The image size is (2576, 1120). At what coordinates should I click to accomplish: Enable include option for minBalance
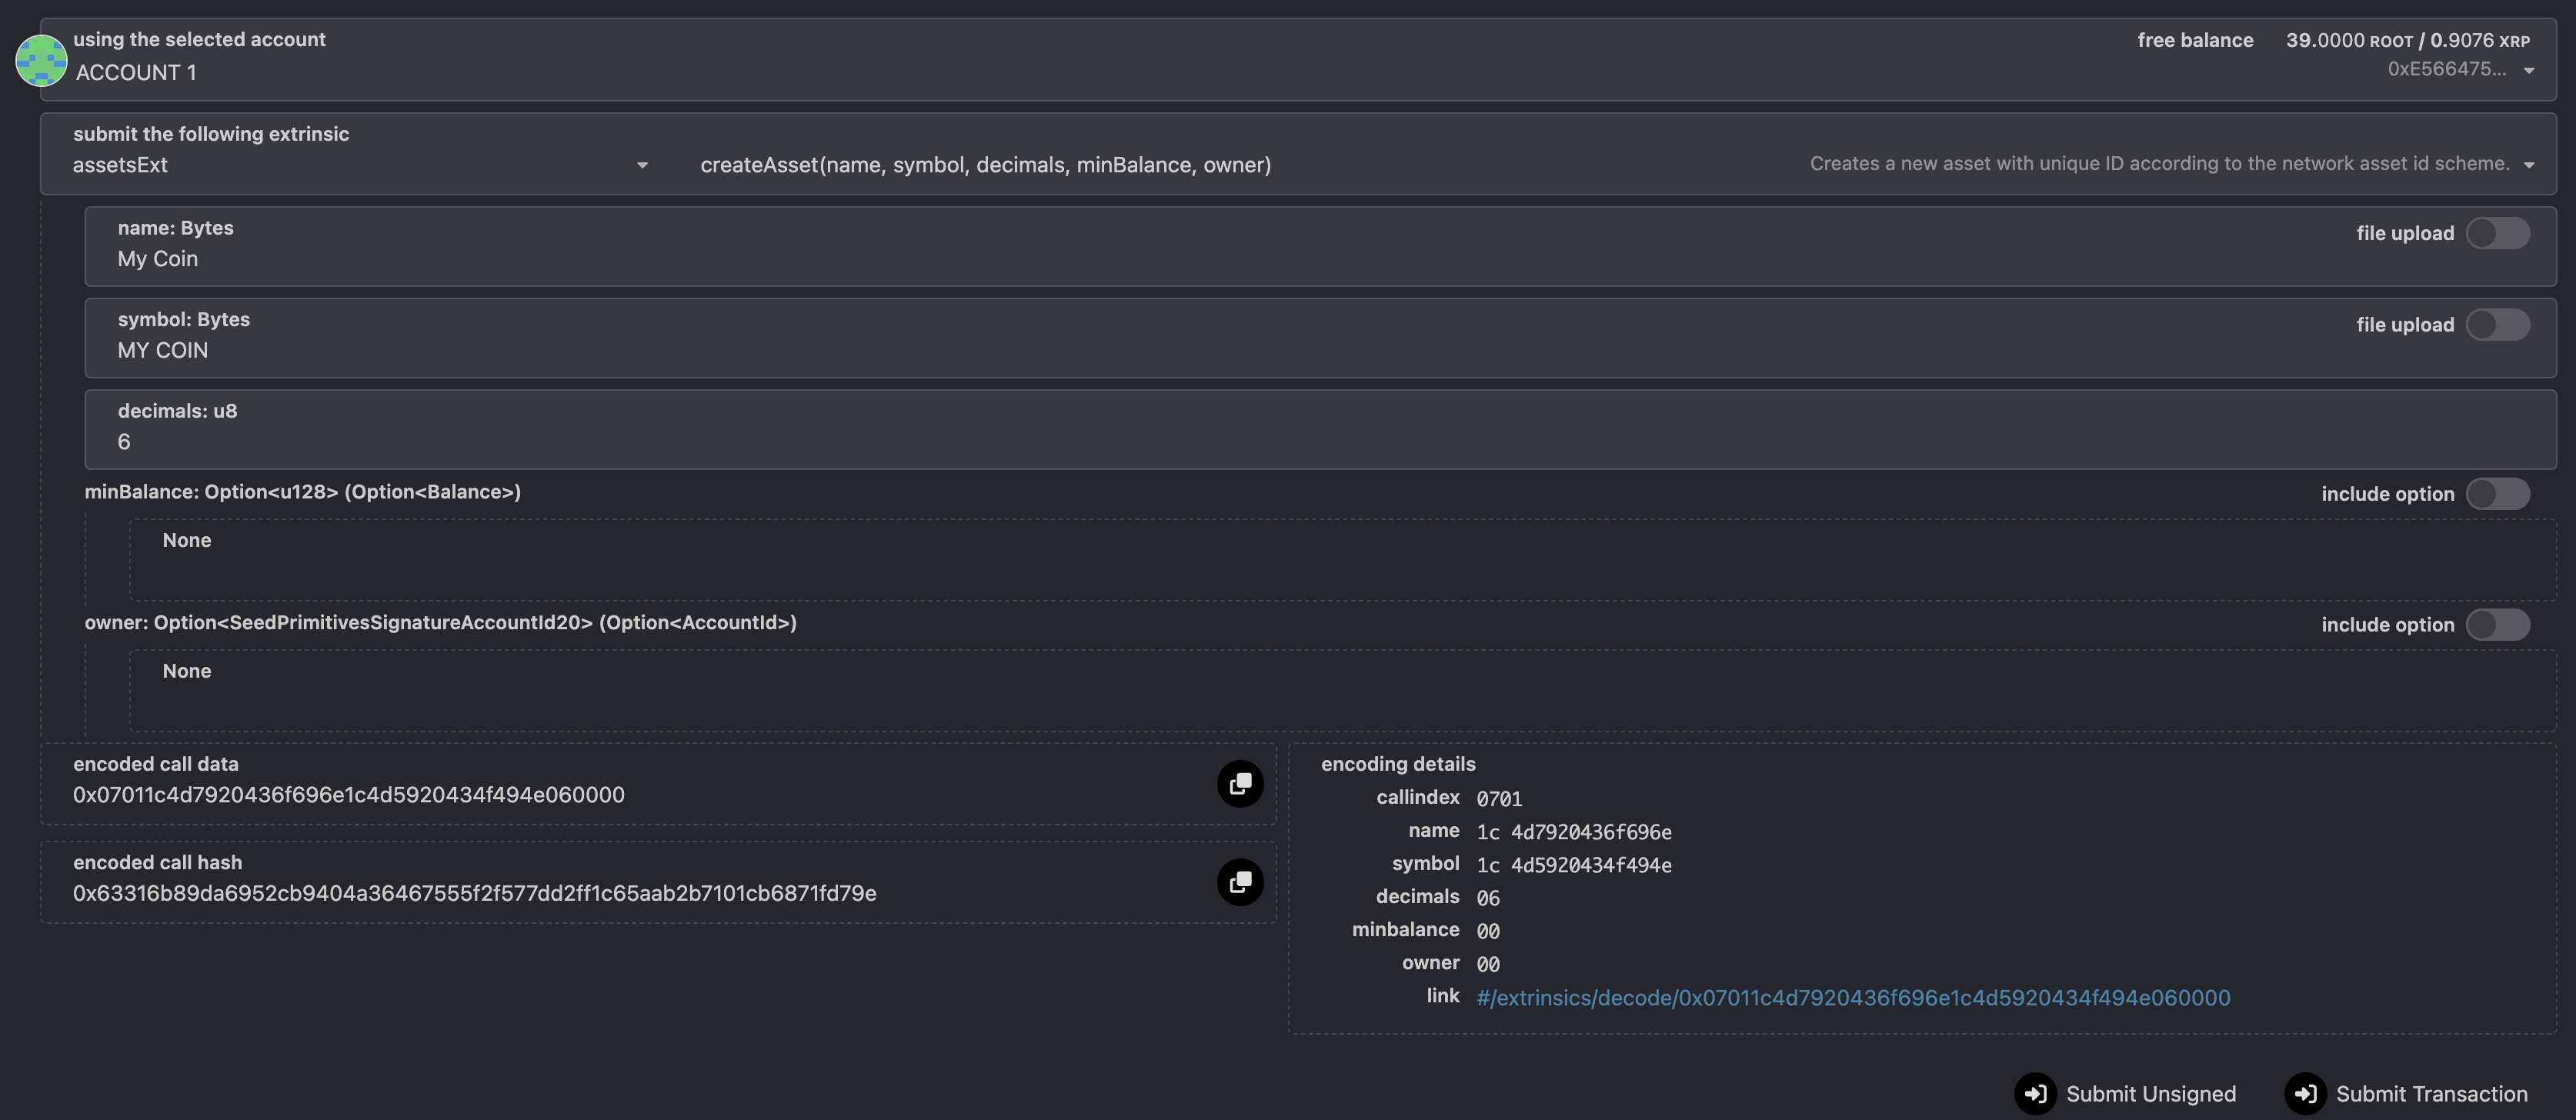click(2497, 494)
